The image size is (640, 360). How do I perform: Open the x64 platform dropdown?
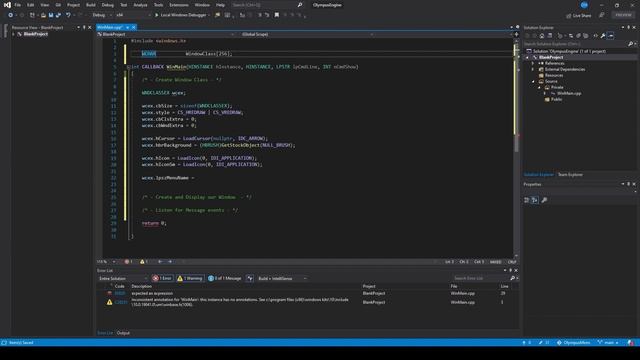(133, 15)
